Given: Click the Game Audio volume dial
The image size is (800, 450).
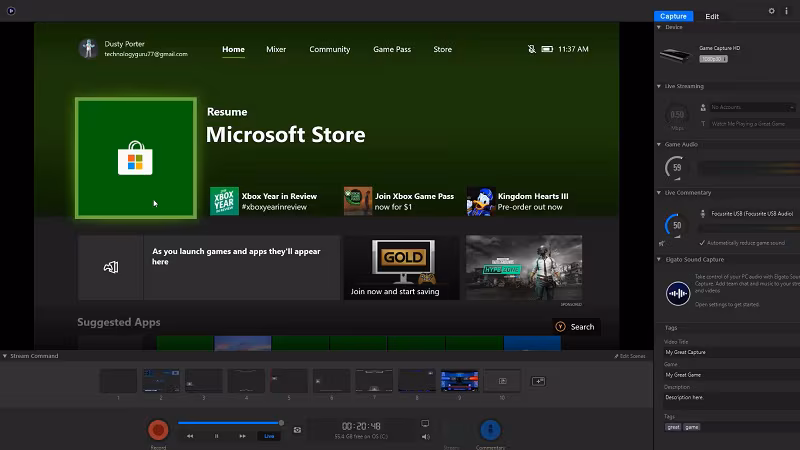Looking at the screenshot, I should pos(677,168).
